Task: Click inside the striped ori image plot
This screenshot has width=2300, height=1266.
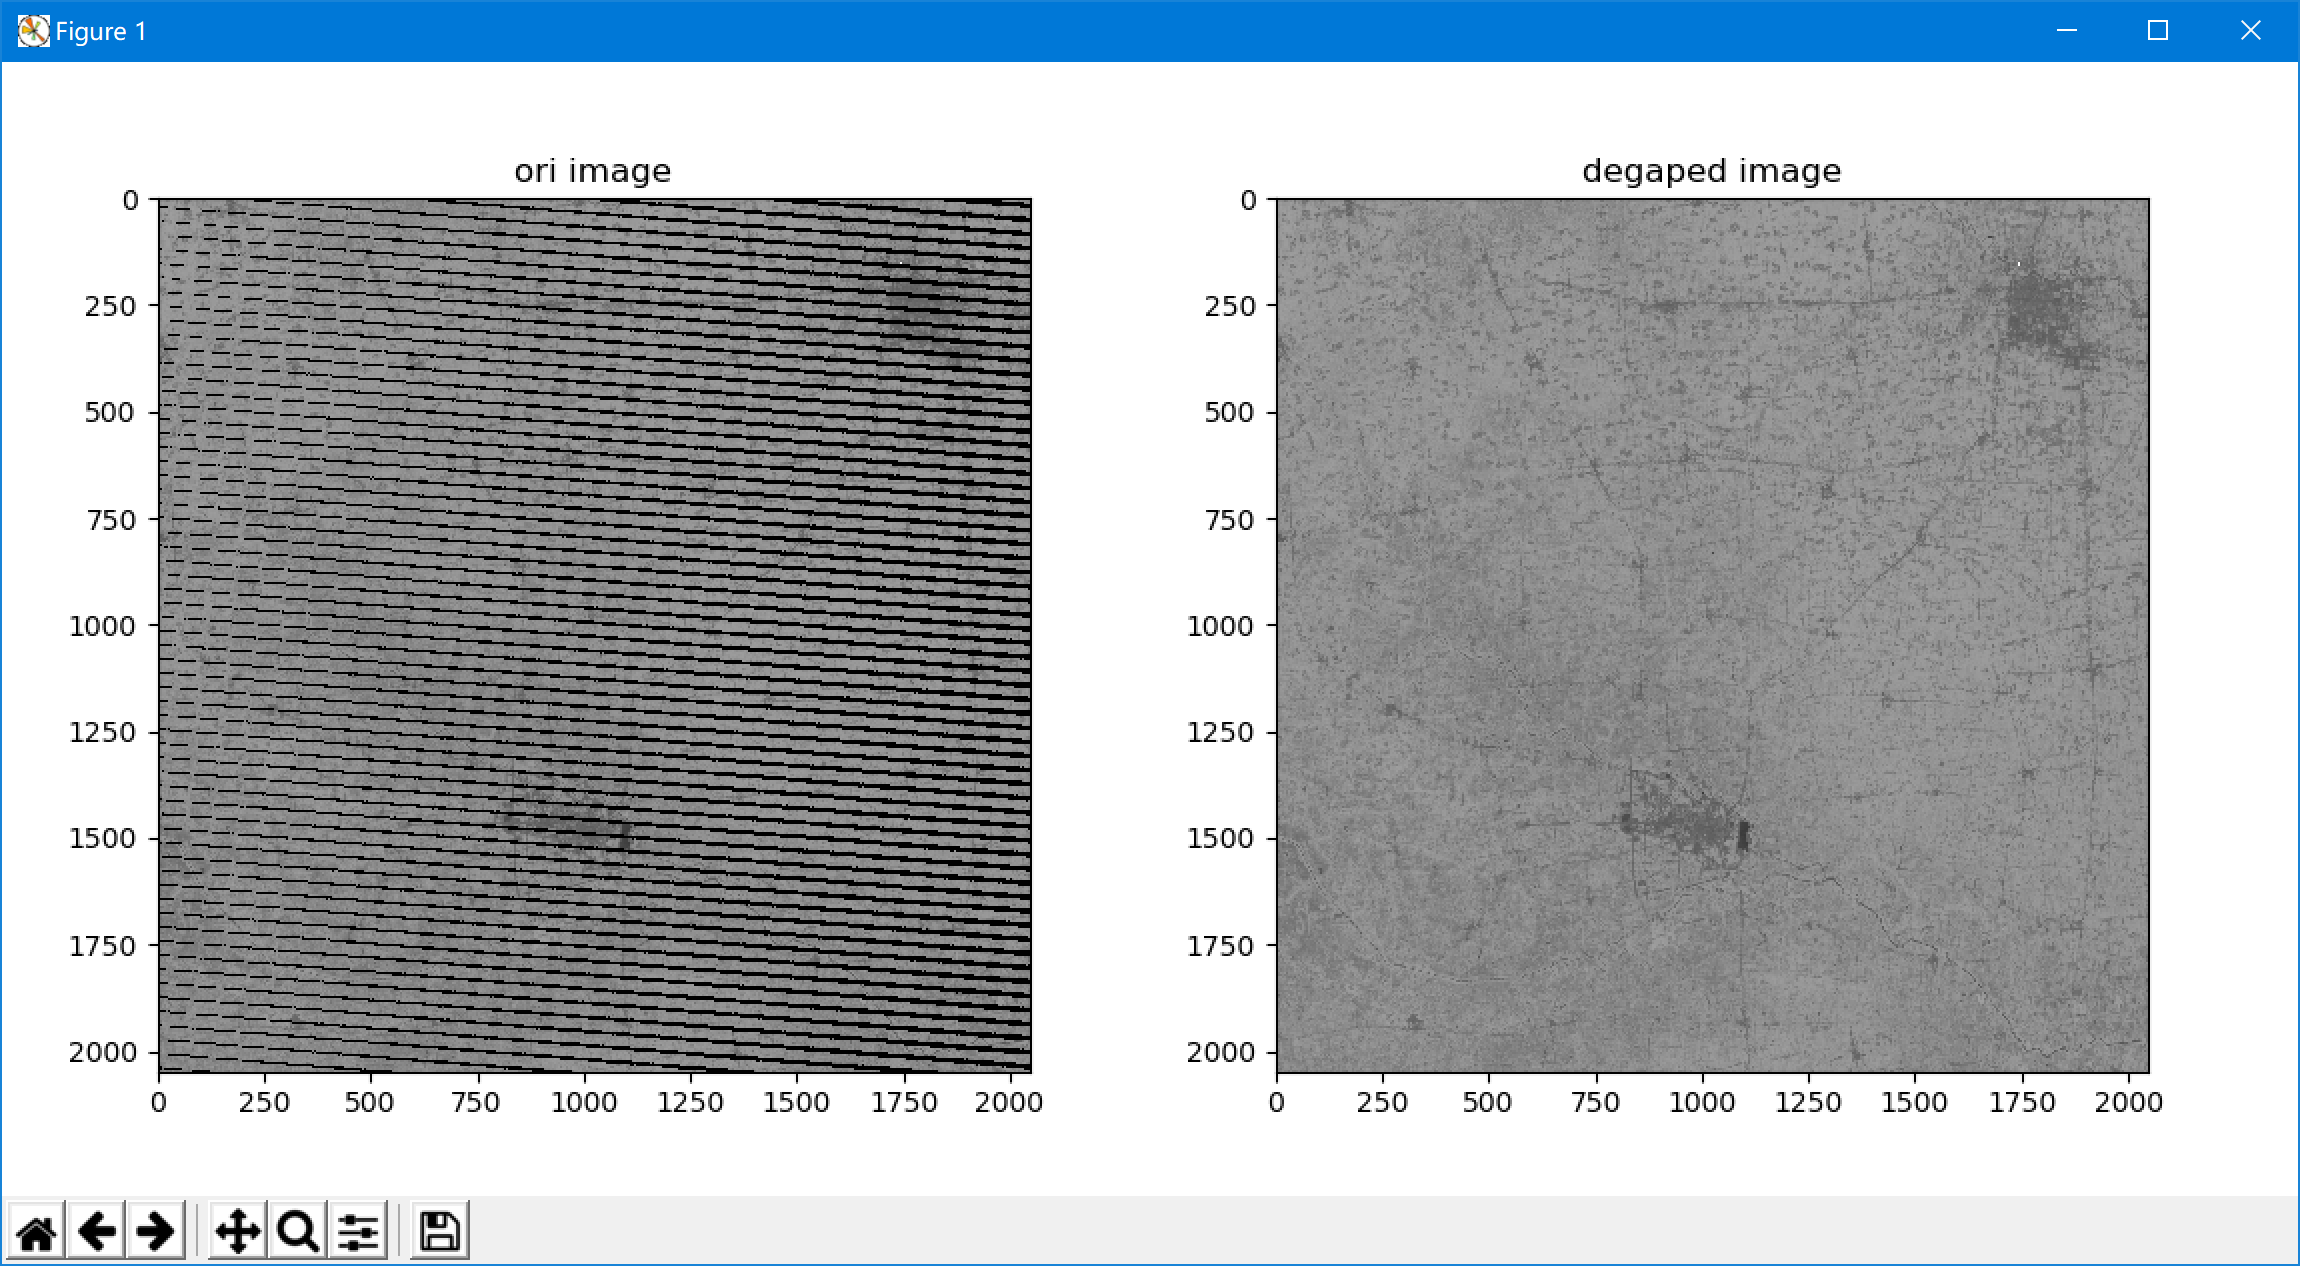Action: pyautogui.click(x=594, y=635)
